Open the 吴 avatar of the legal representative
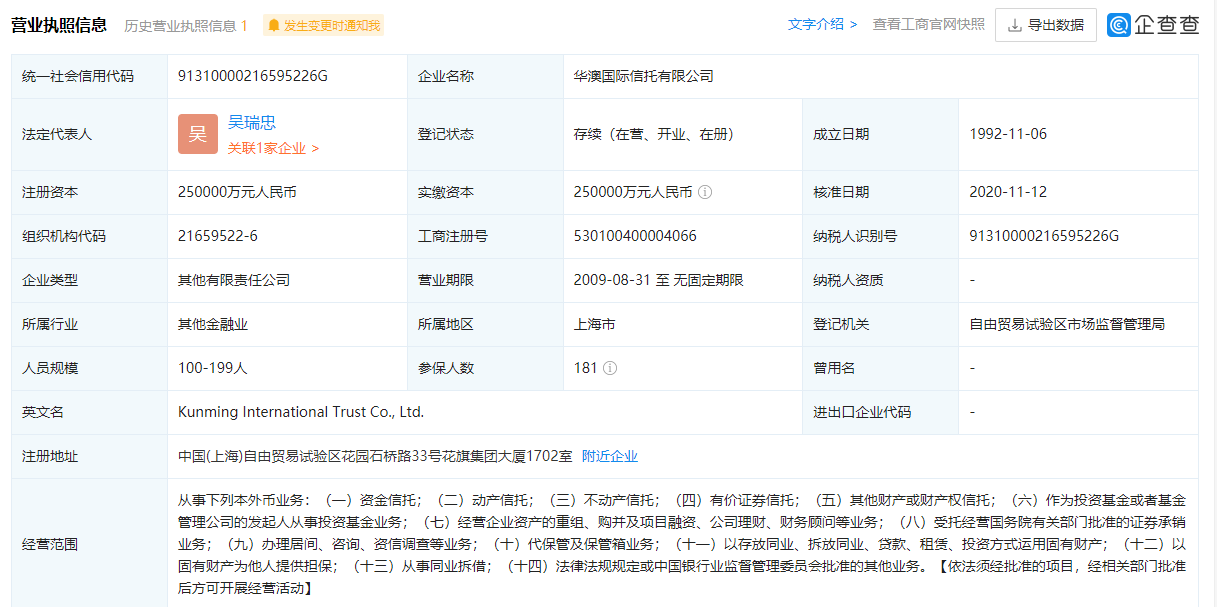1217x607 pixels. (x=198, y=134)
